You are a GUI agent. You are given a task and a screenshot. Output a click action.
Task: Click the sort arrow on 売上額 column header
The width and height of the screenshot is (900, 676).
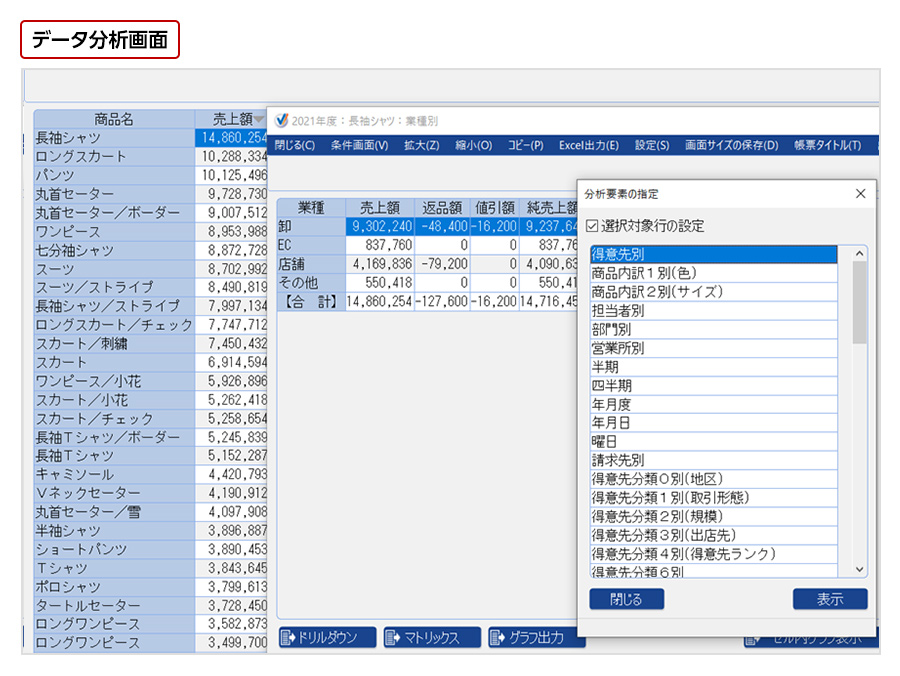(x=259, y=119)
